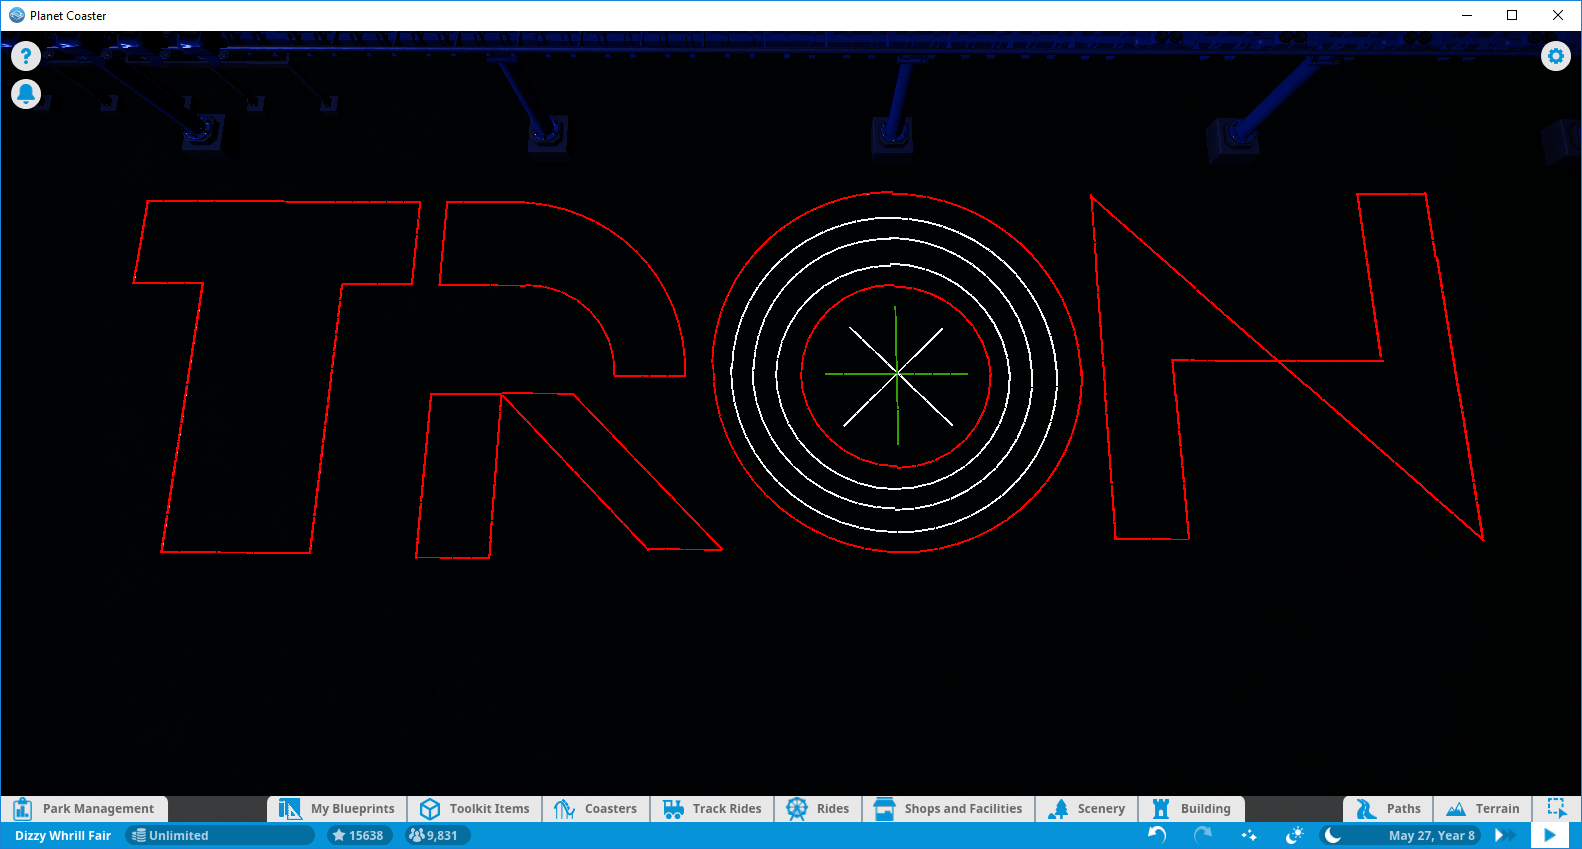Image resolution: width=1582 pixels, height=849 pixels.
Task: Open the Shops and Facilities tab
Action: [948, 809]
